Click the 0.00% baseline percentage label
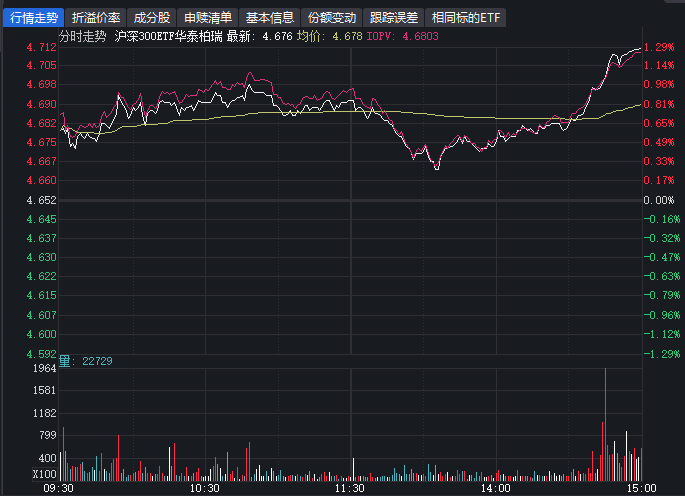The width and height of the screenshot is (685, 496). click(x=661, y=200)
